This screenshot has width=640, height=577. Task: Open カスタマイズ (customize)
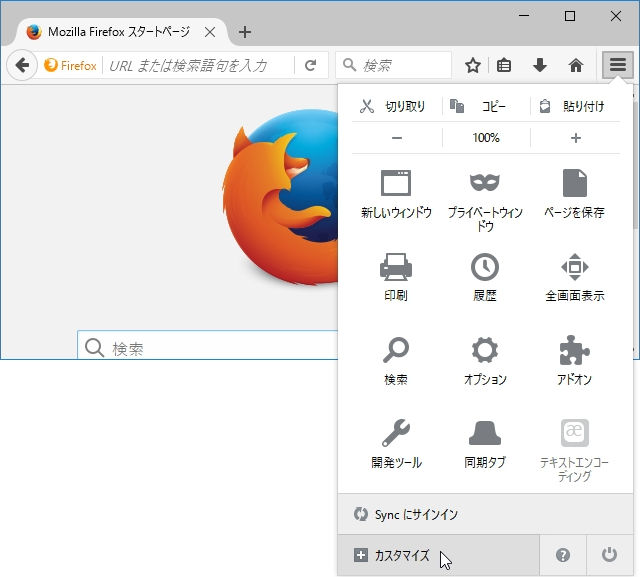tap(438, 555)
